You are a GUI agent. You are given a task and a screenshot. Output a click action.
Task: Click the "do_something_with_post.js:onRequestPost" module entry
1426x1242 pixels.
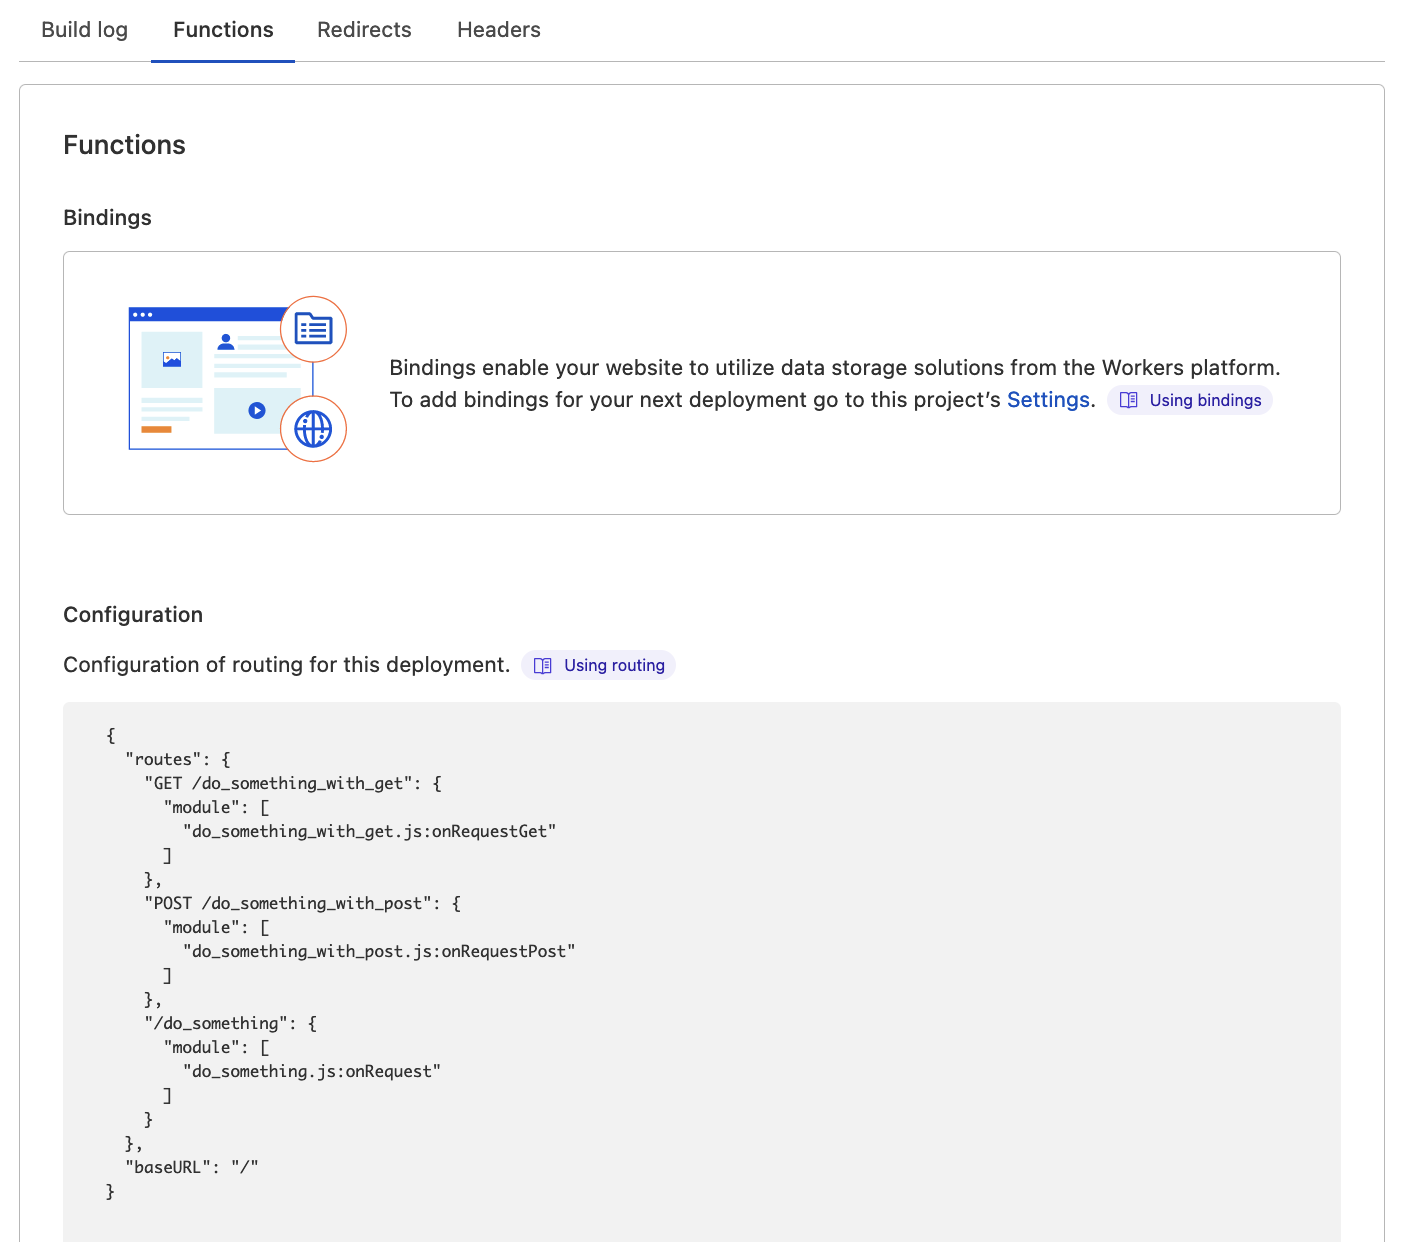click(x=378, y=951)
